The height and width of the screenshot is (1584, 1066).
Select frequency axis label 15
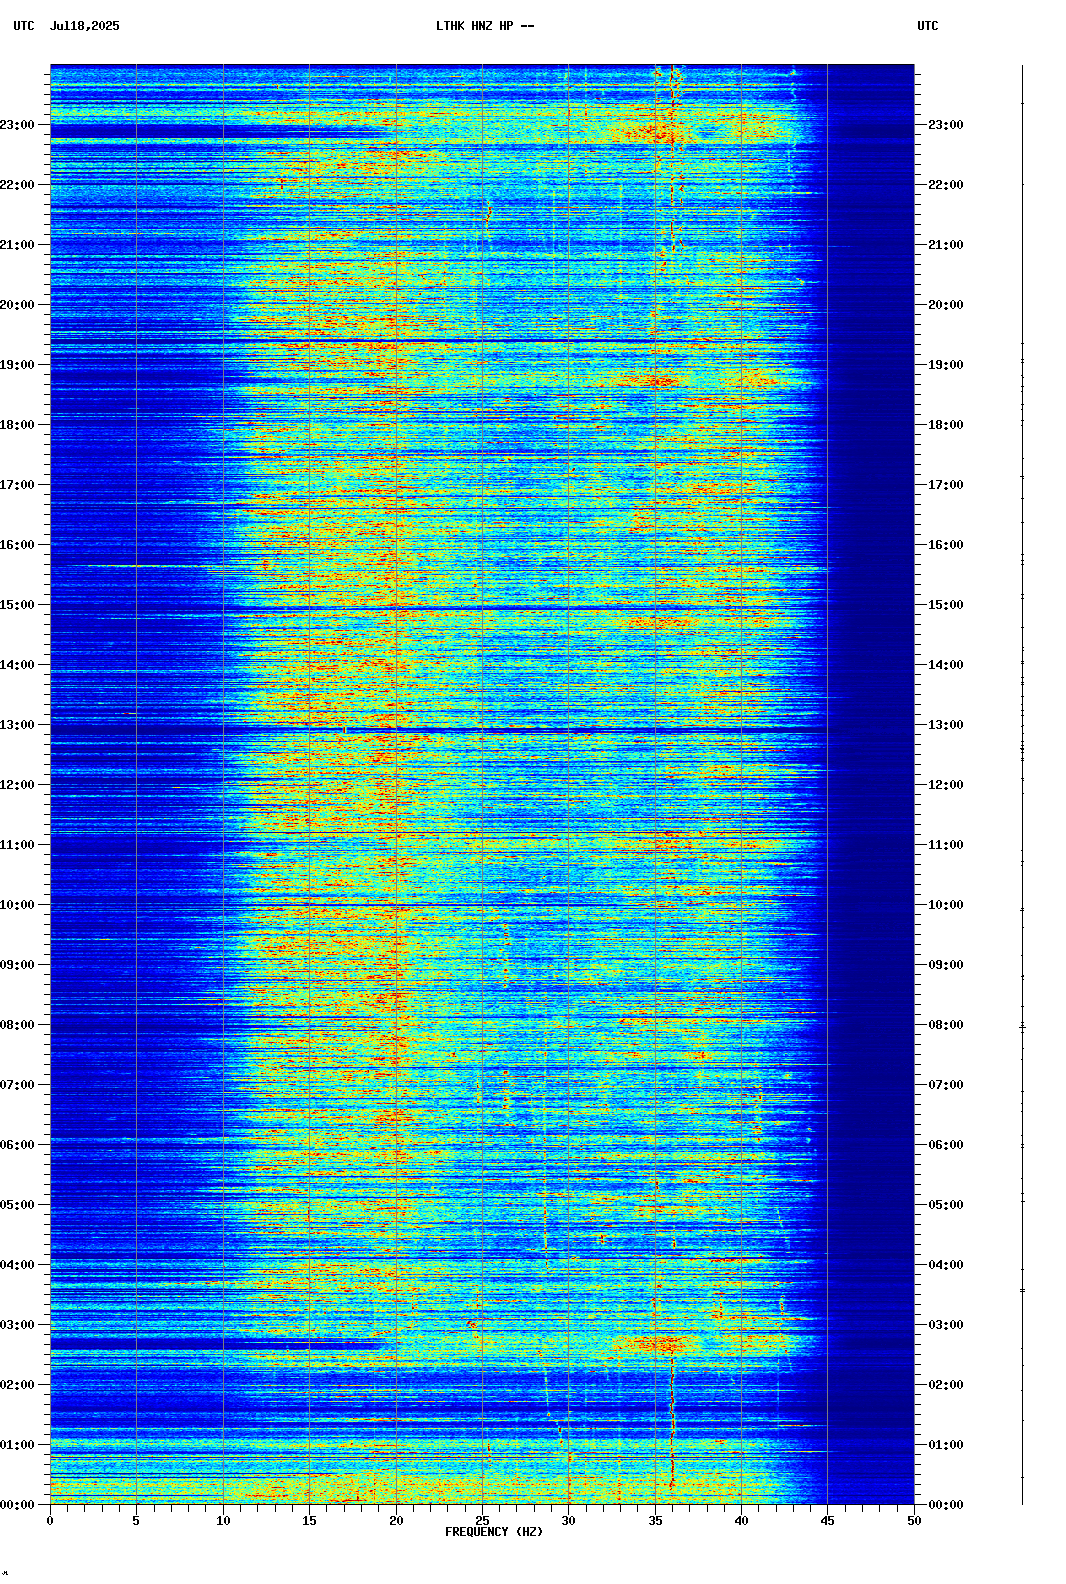(x=309, y=1521)
